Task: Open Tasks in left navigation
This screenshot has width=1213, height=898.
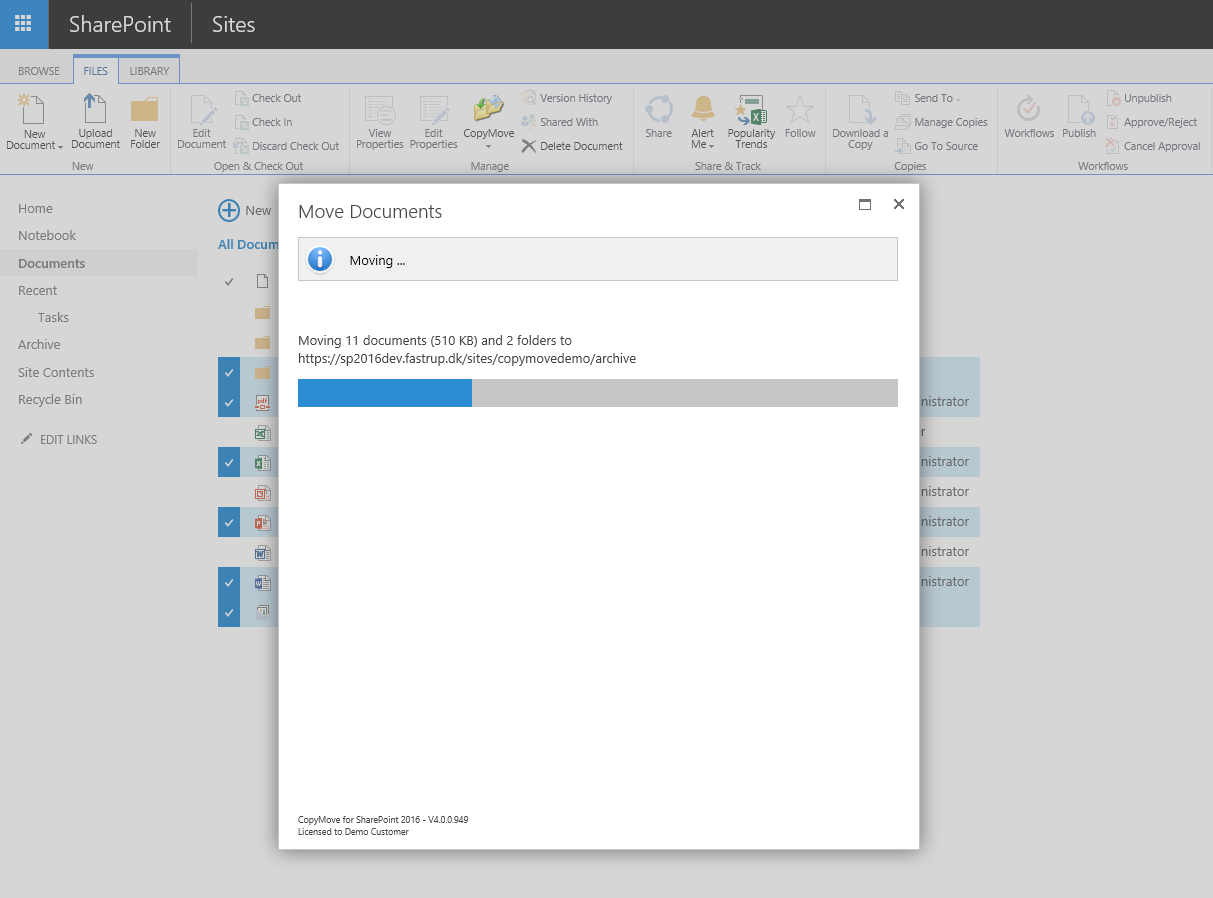Action: click(x=53, y=317)
